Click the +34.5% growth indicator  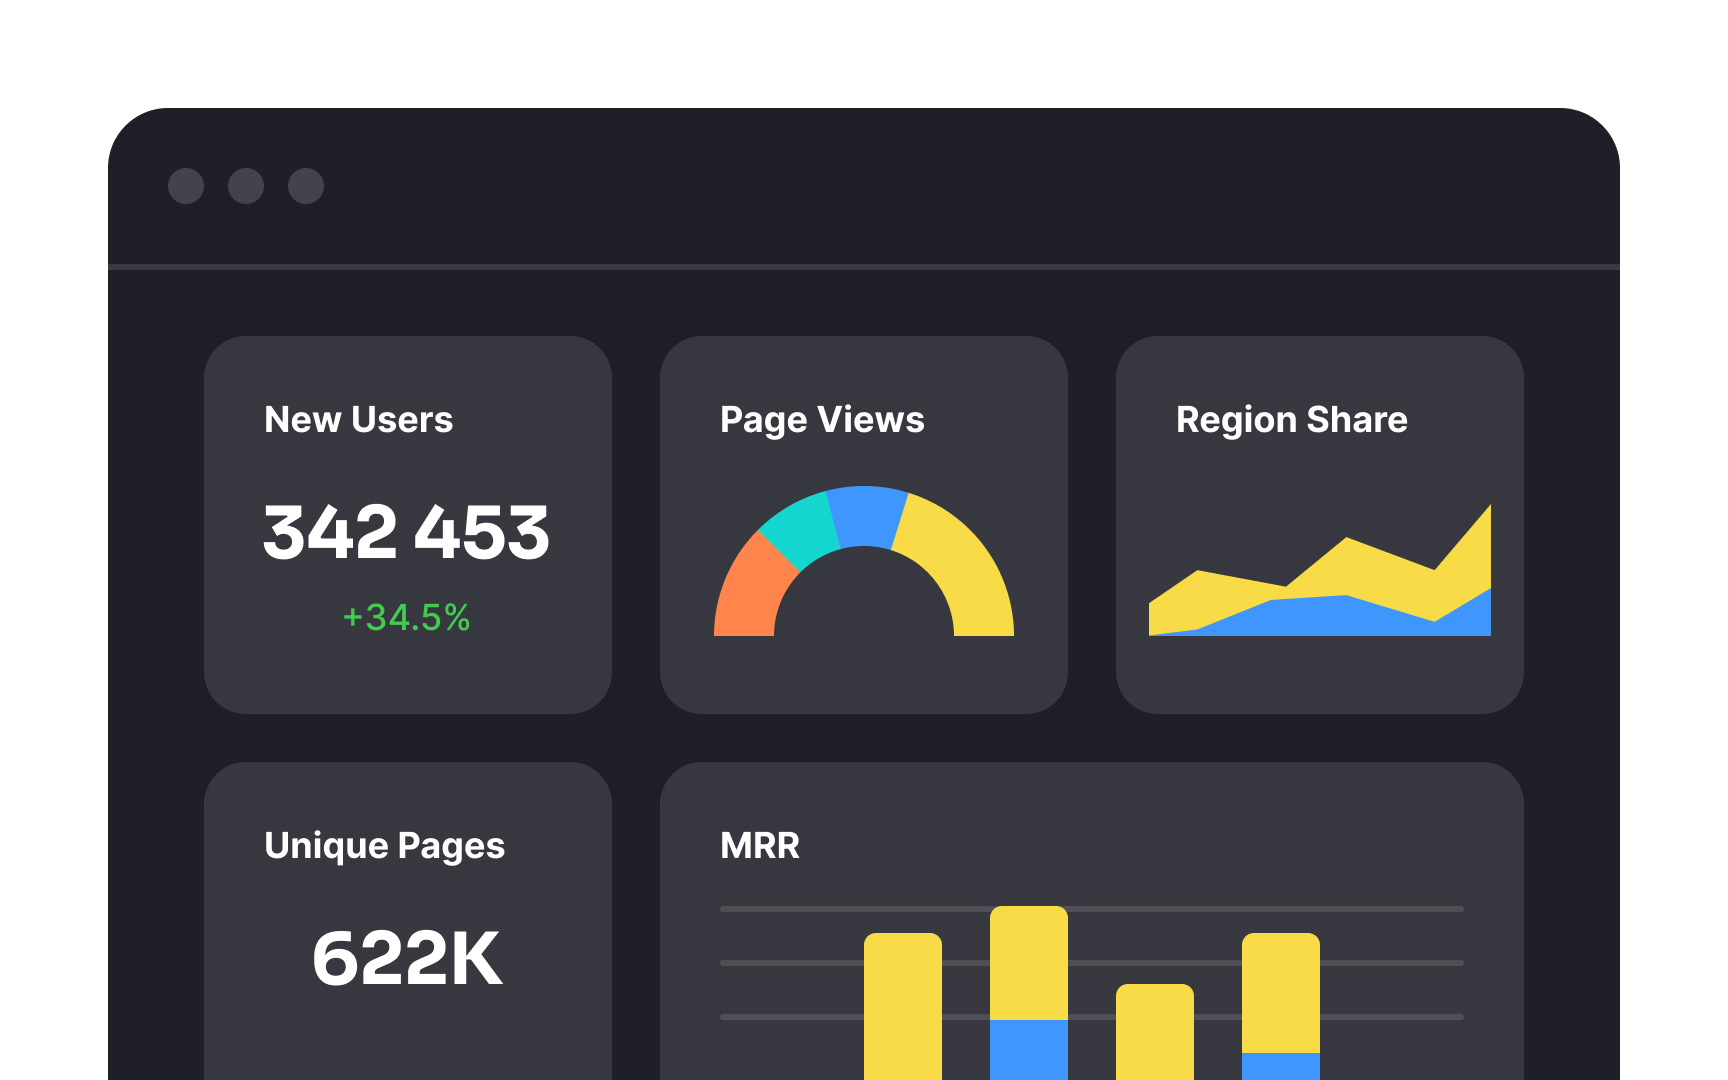[406, 618]
